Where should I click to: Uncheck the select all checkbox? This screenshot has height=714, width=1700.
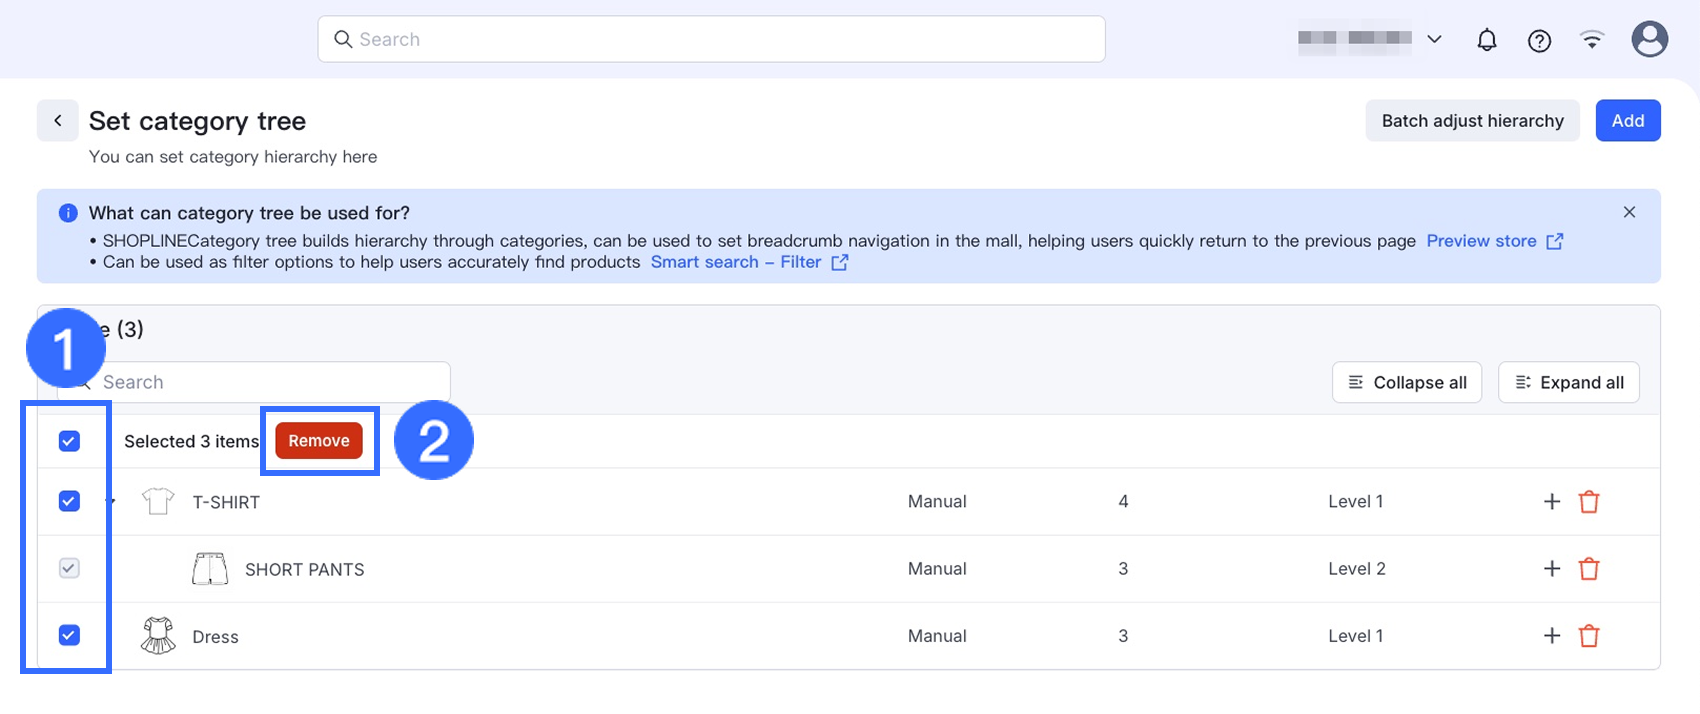coord(69,441)
